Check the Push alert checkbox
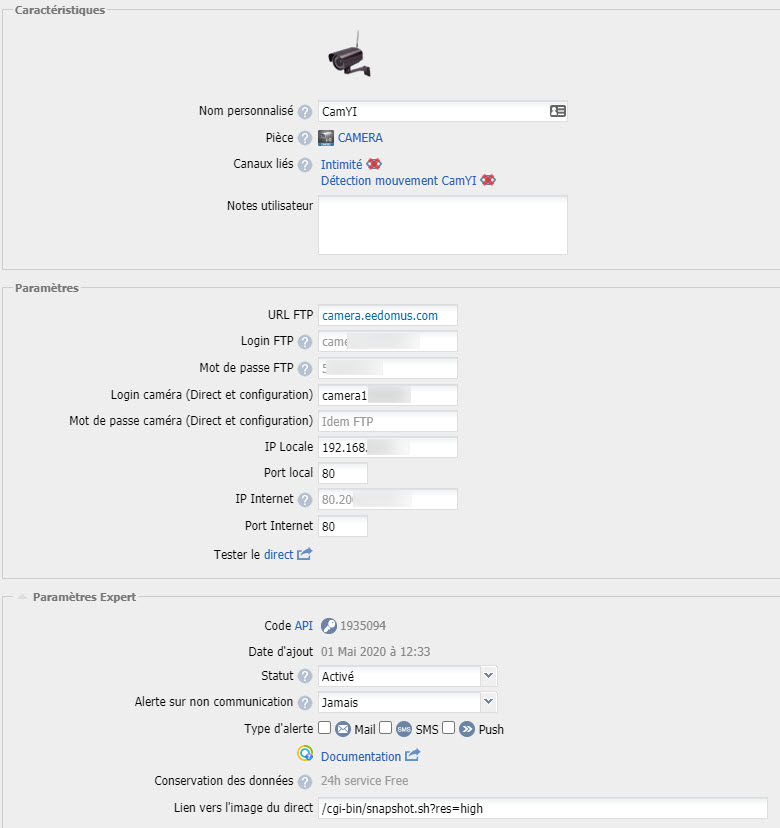The height and width of the screenshot is (828, 780). [x=449, y=728]
